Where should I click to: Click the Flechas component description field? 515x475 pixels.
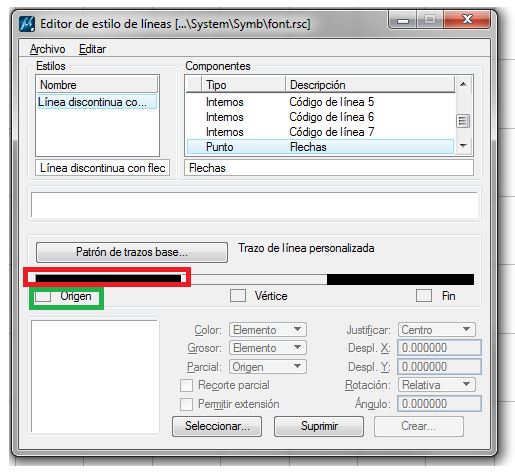329,168
